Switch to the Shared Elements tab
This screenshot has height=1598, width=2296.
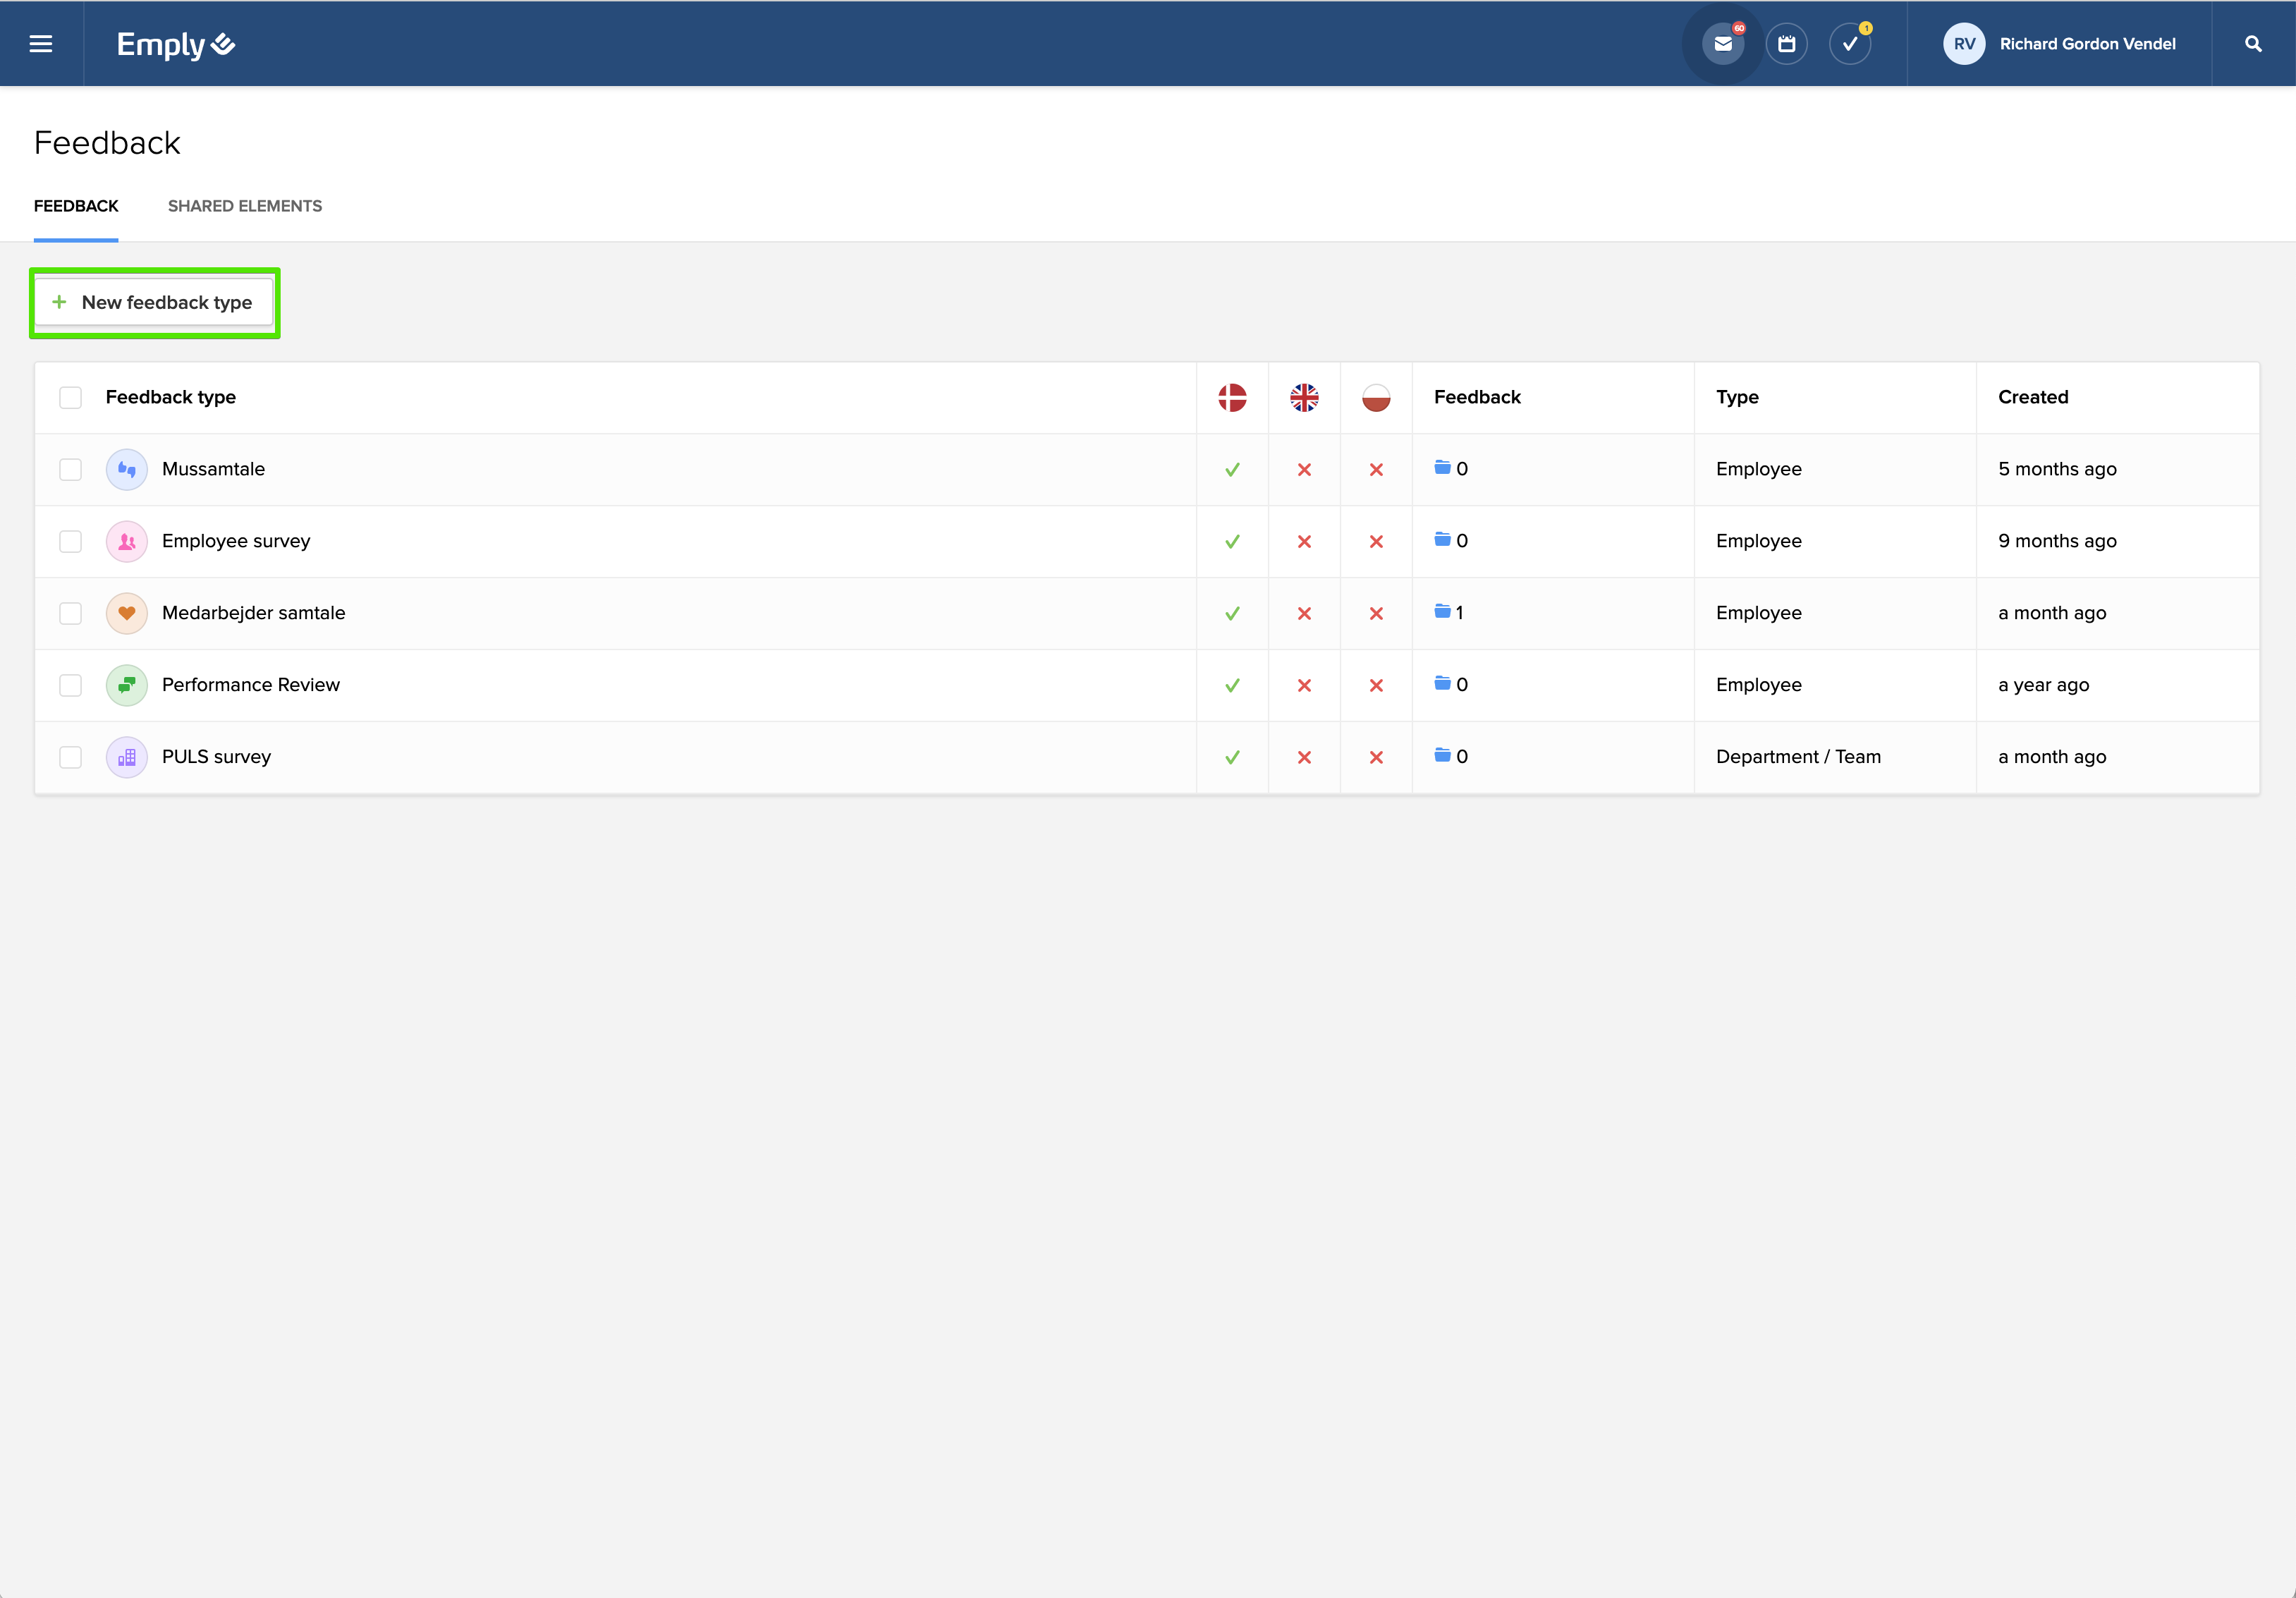pos(245,206)
